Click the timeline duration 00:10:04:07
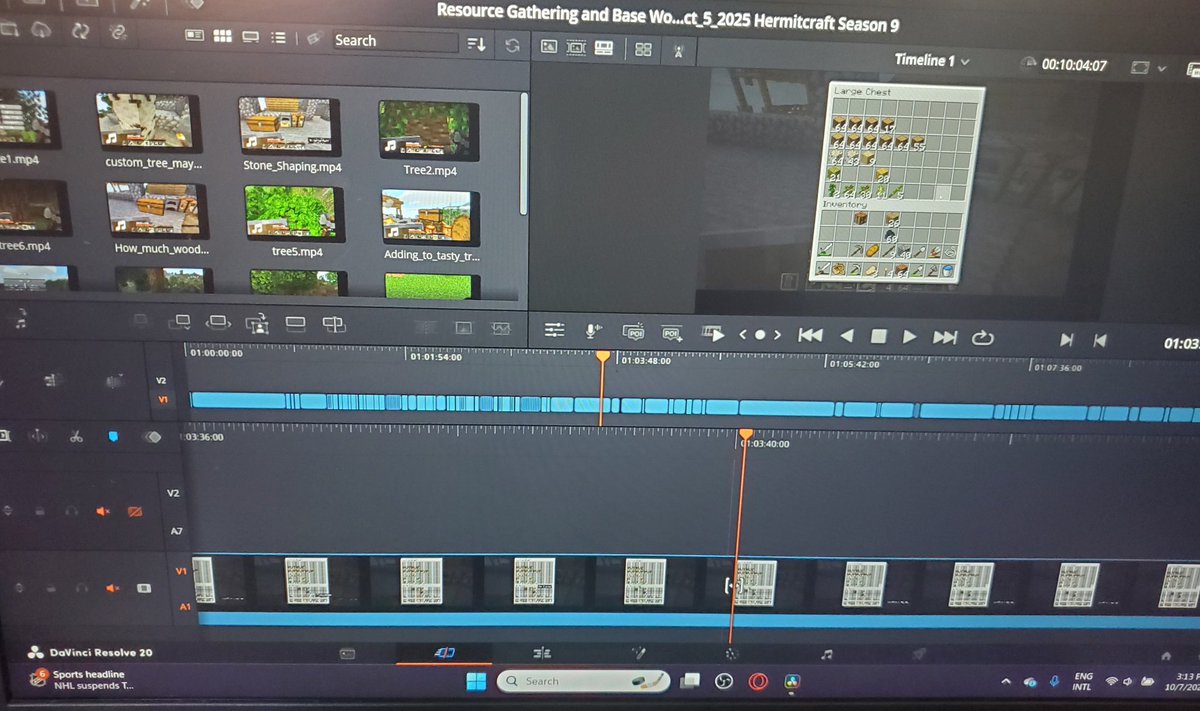The image size is (1200, 711). [1073, 65]
